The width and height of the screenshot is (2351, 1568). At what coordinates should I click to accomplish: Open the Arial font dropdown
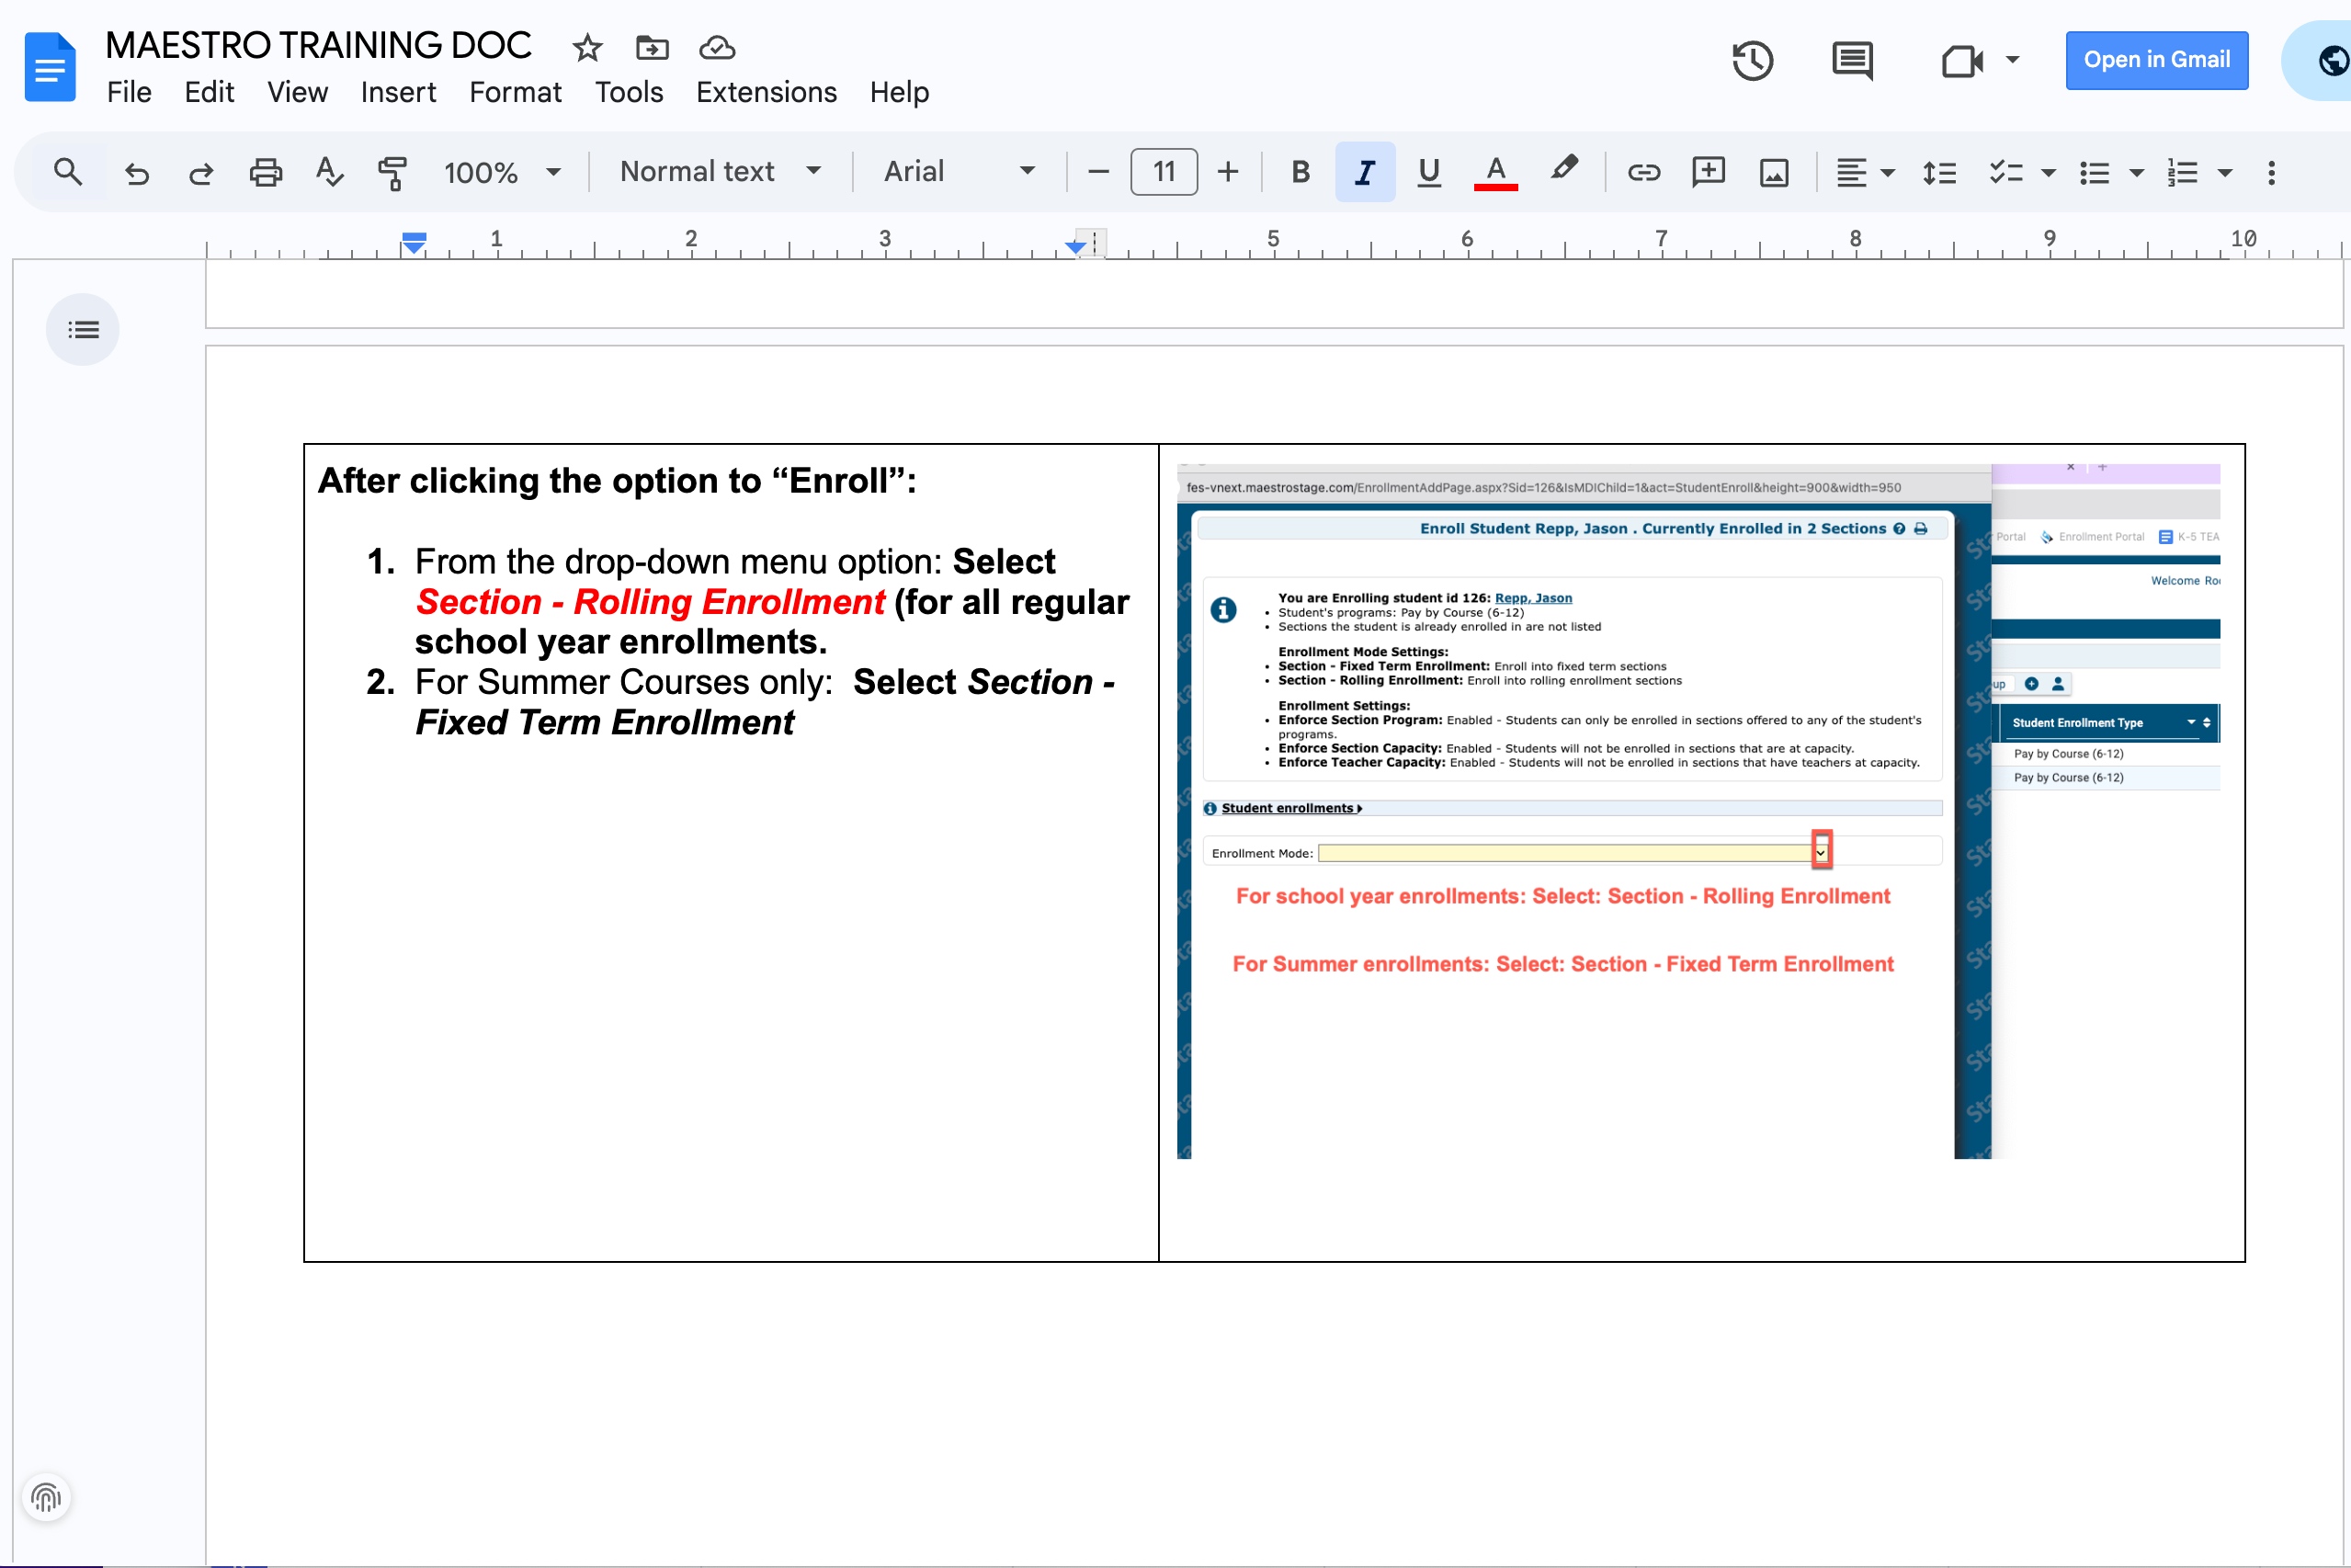coord(958,172)
